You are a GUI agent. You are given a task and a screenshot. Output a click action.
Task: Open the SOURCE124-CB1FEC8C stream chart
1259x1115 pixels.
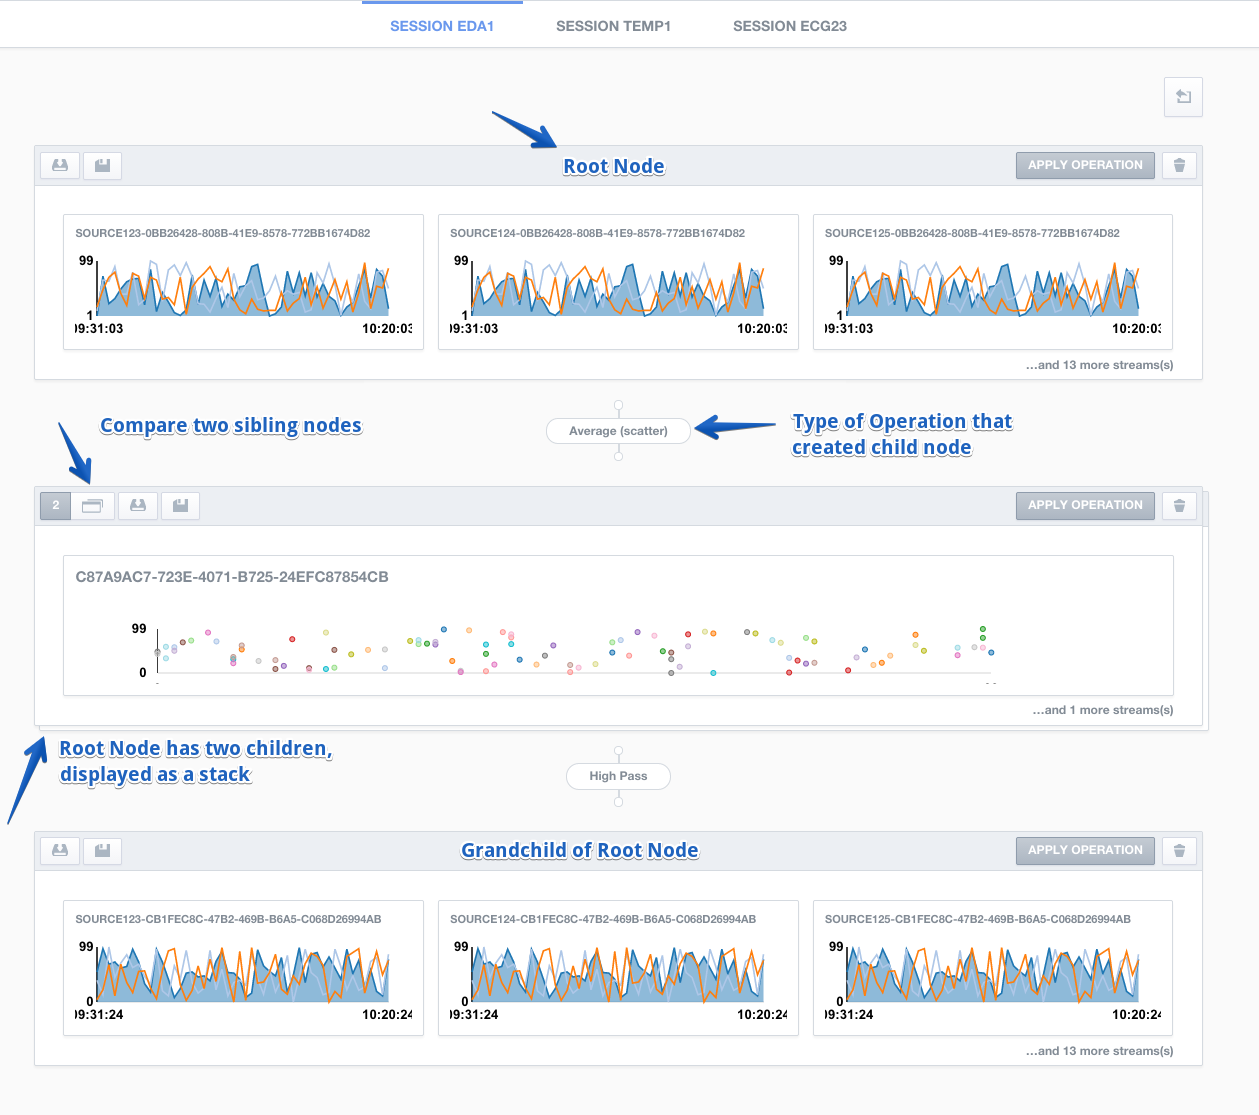pos(618,968)
